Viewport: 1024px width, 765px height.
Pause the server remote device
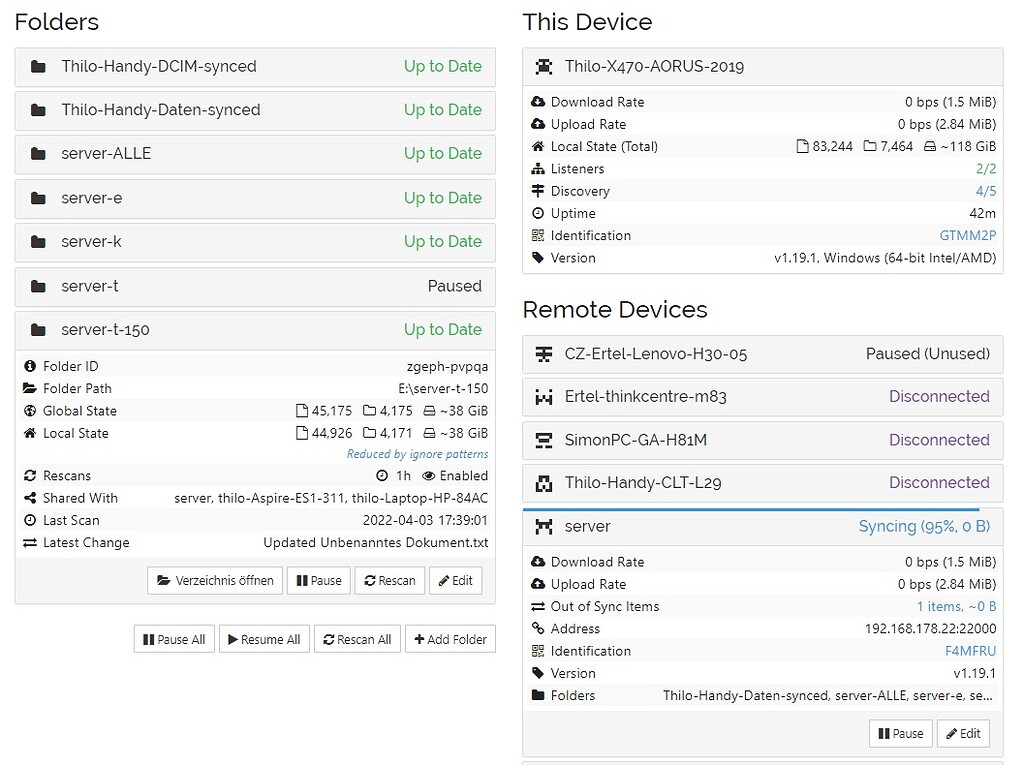(x=899, y=733)
